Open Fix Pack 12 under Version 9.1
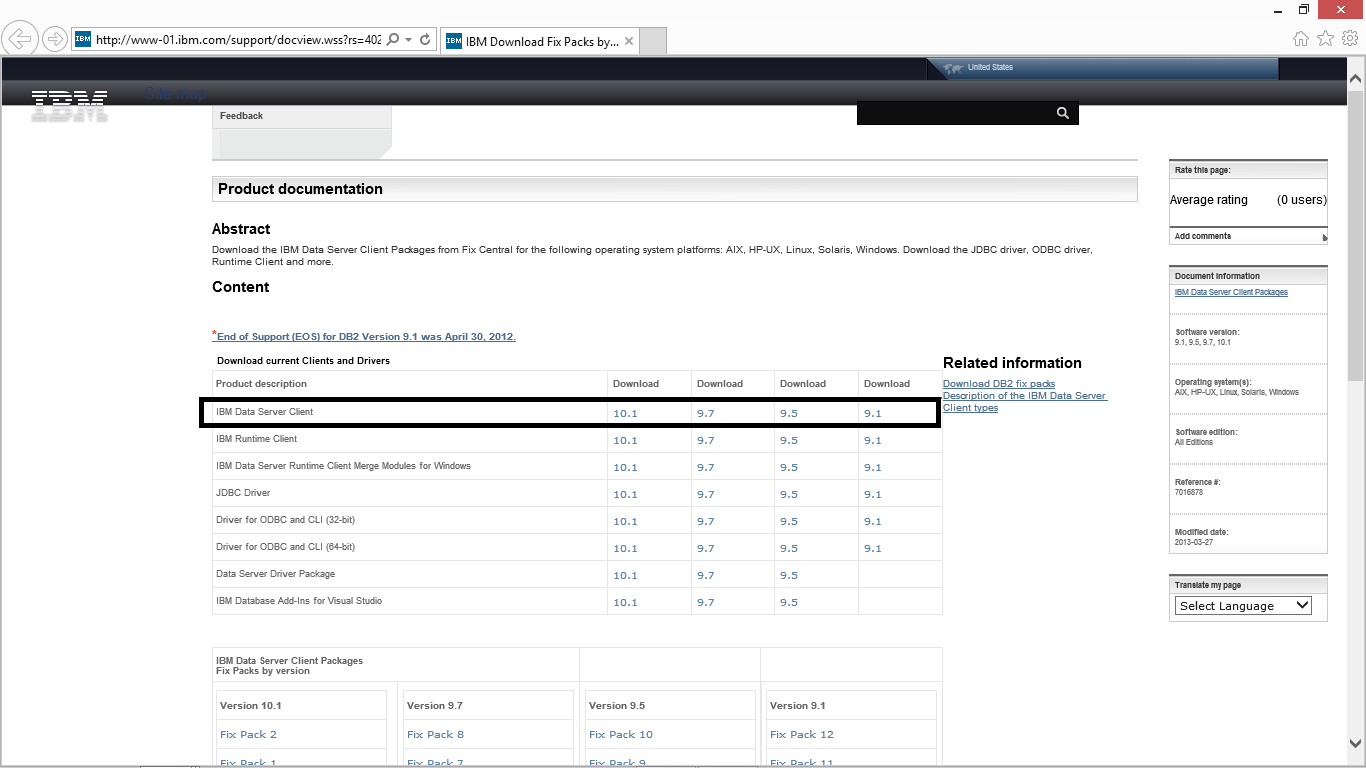The width and height of the screenshot is (1366, 768). 801,734
